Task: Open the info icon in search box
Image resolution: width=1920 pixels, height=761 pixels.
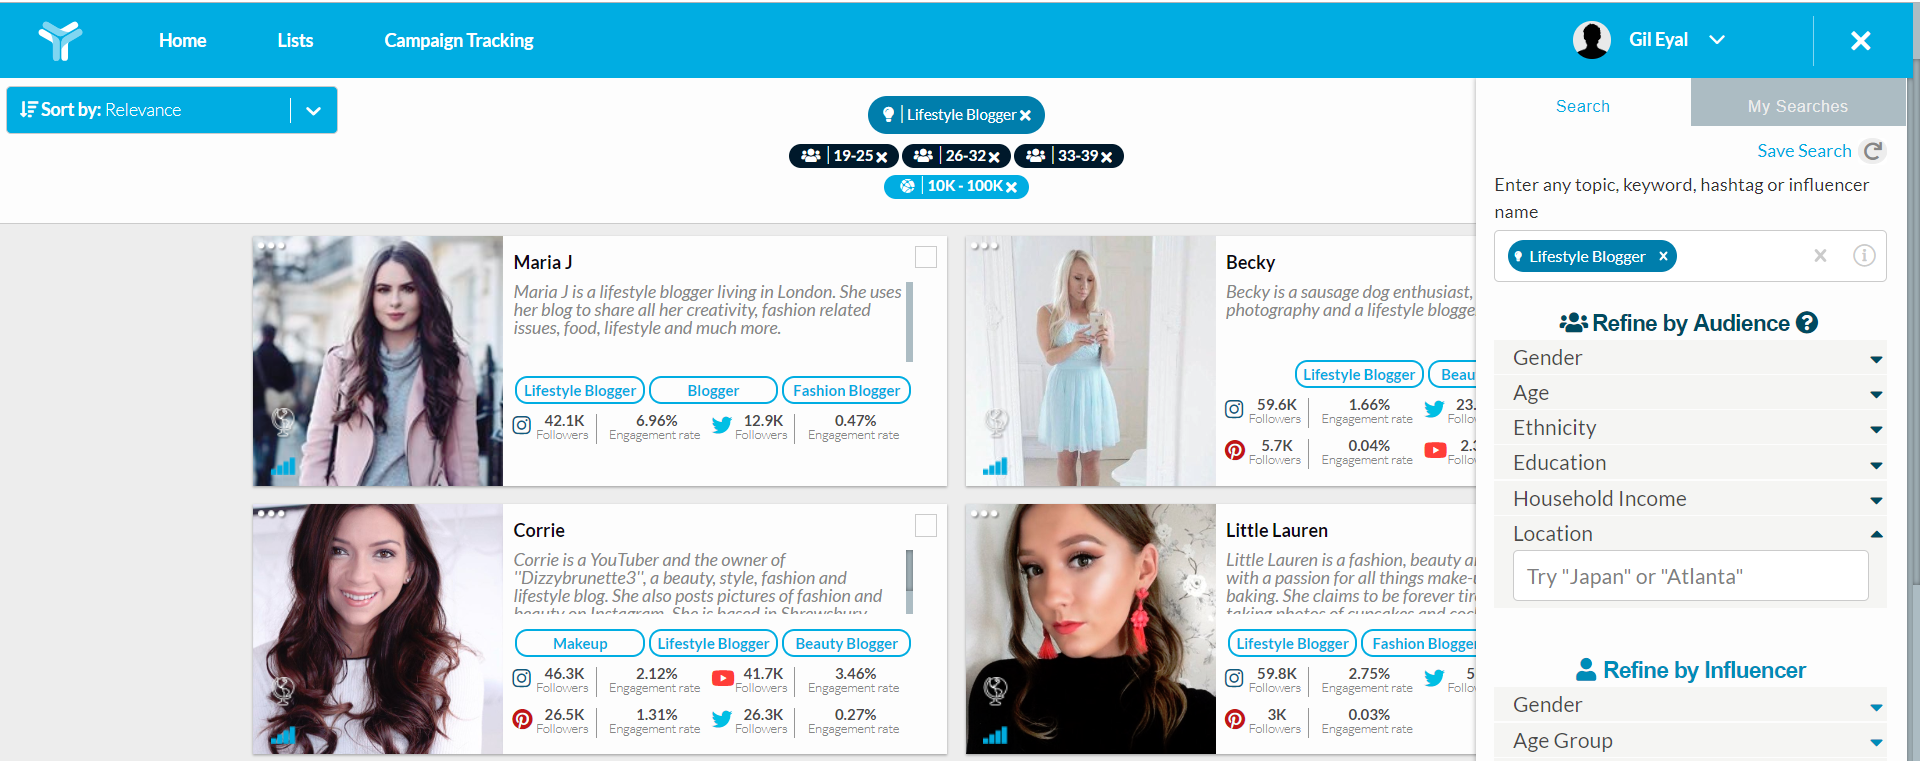Action: coord(1864,256)
